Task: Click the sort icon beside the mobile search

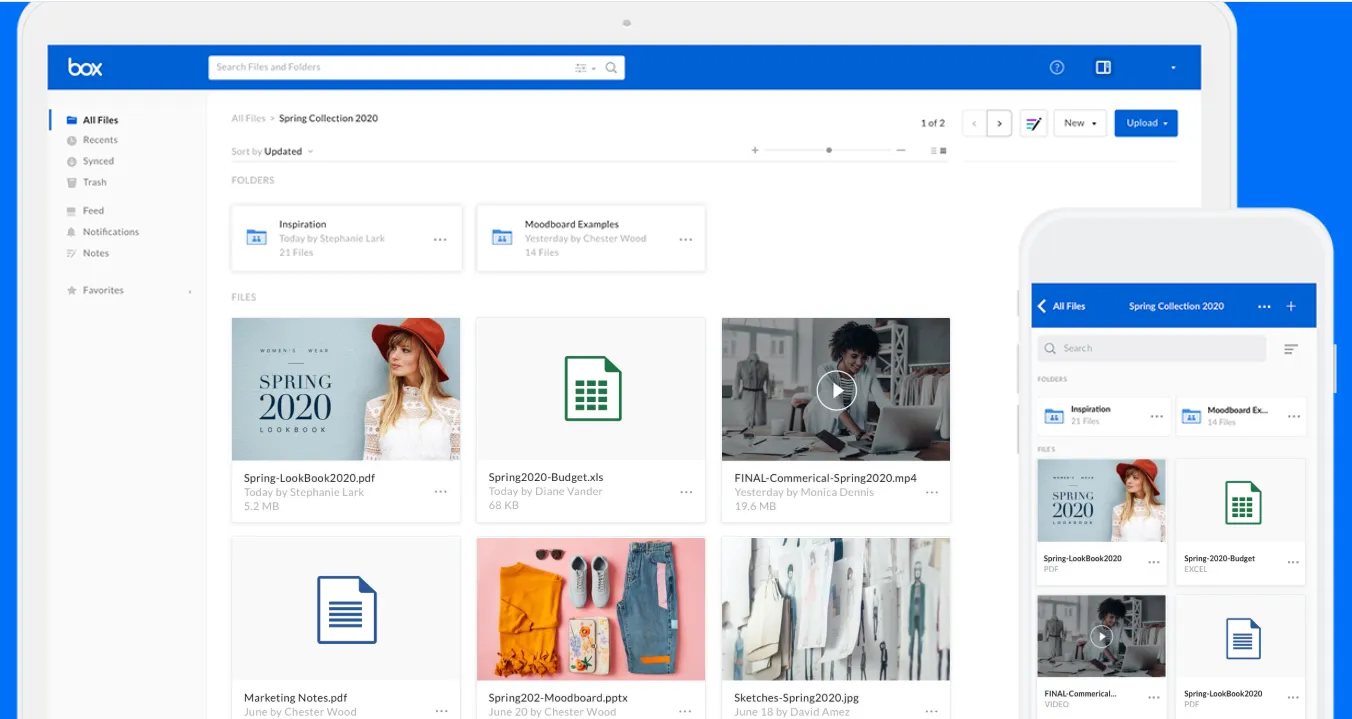Action: point(1290,348)
